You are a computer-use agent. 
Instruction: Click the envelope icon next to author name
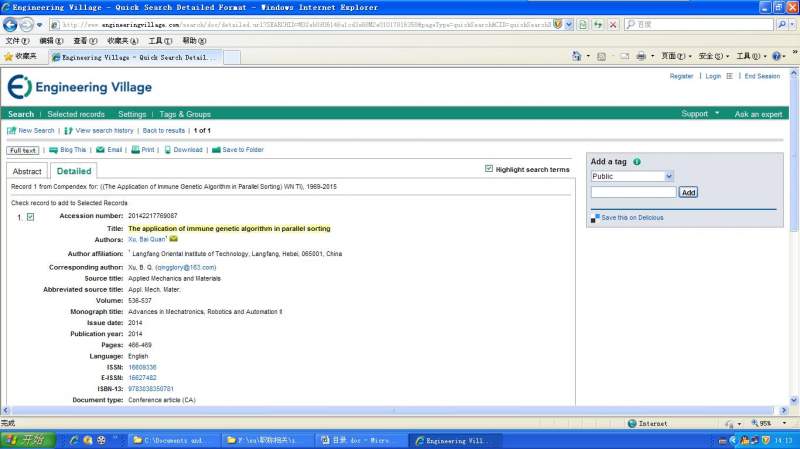tap(173, 239)
